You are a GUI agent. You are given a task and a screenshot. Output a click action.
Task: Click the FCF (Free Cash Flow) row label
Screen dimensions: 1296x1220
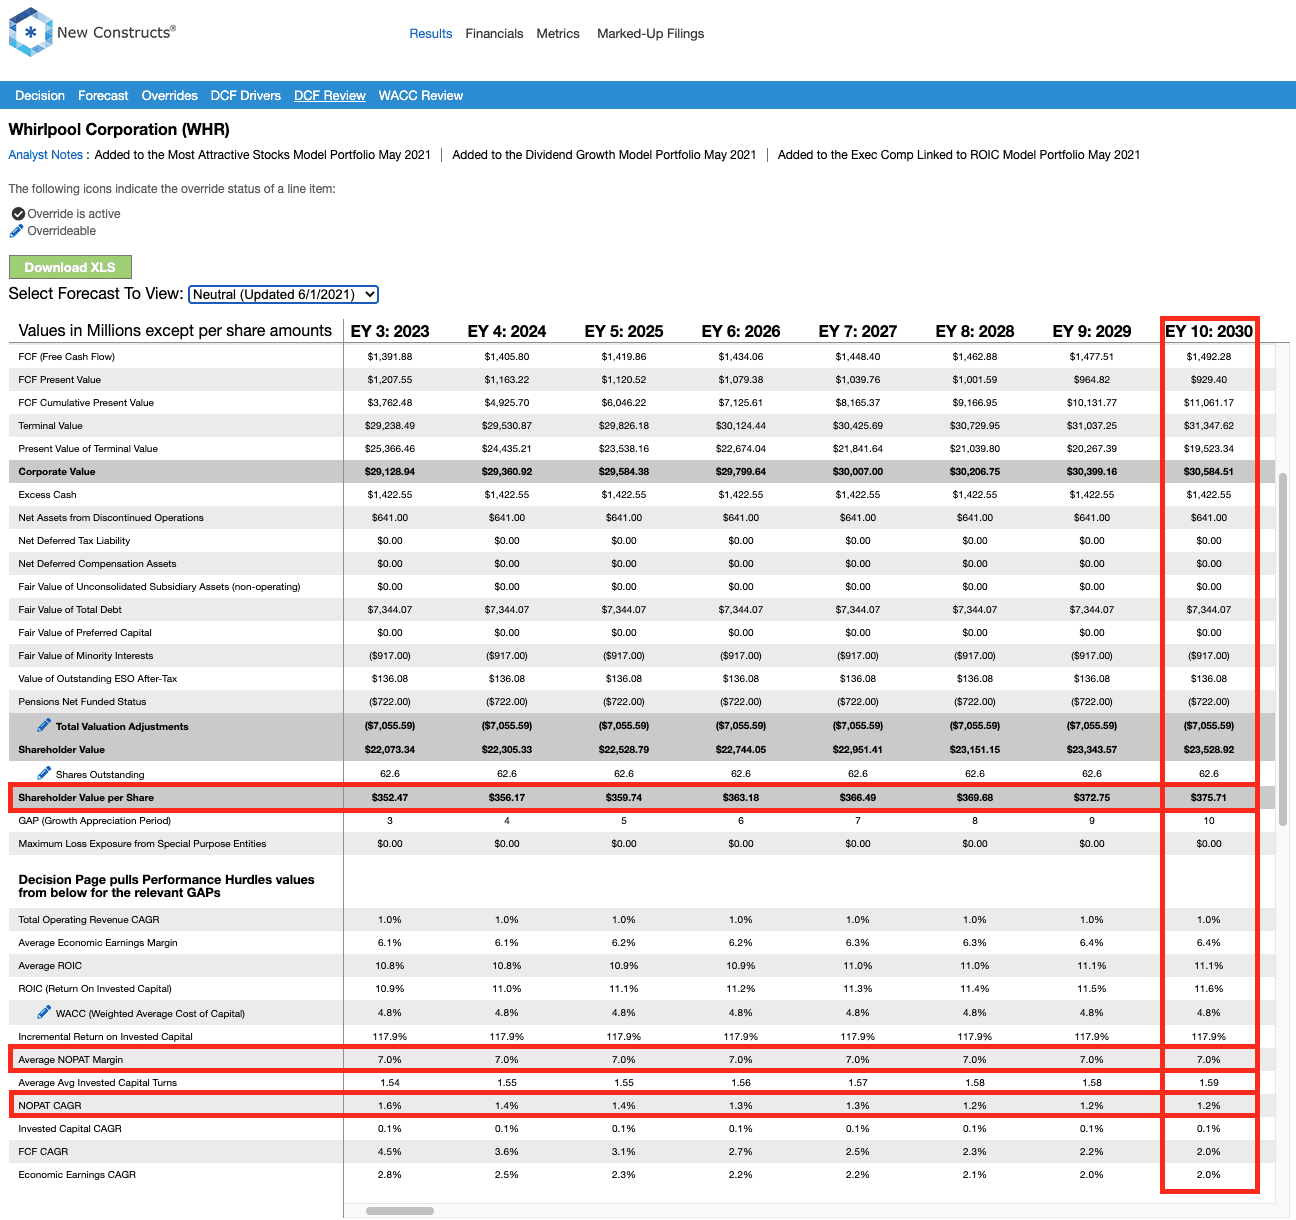67,357
